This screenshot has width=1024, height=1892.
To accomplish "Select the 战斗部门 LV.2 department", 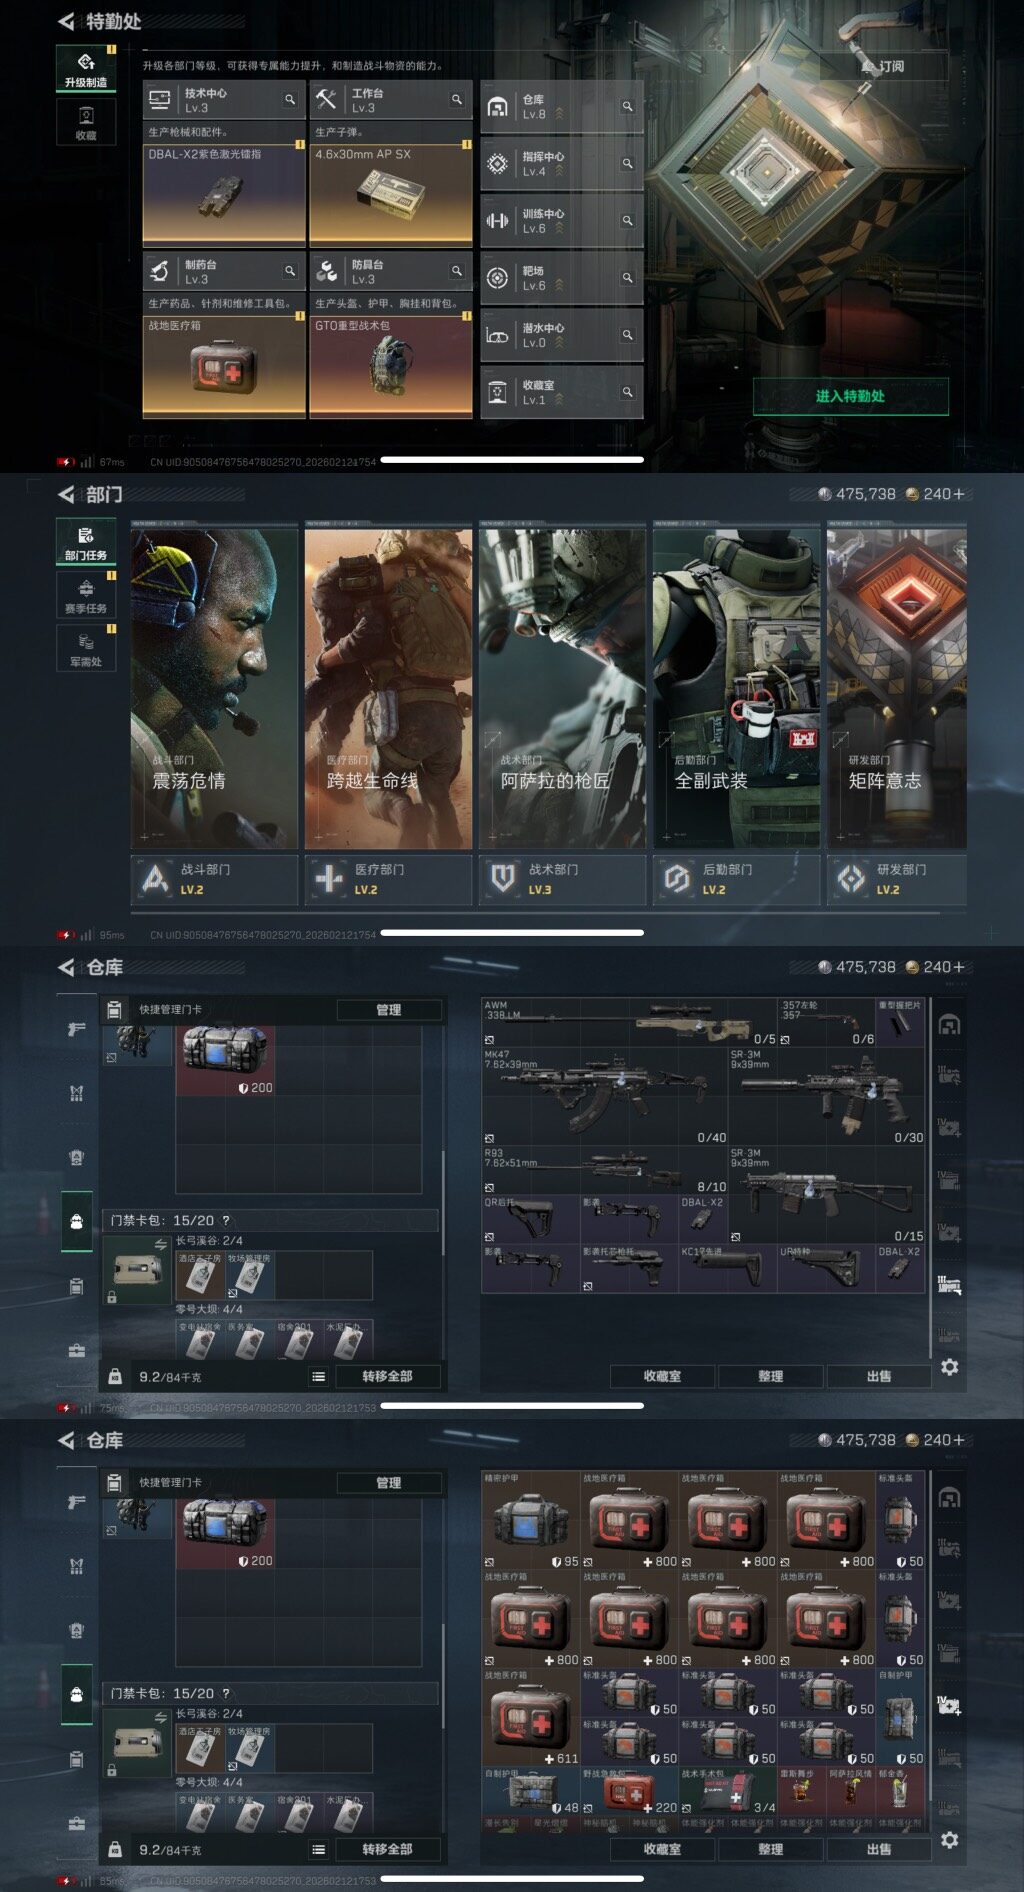I will pos(214,879).
